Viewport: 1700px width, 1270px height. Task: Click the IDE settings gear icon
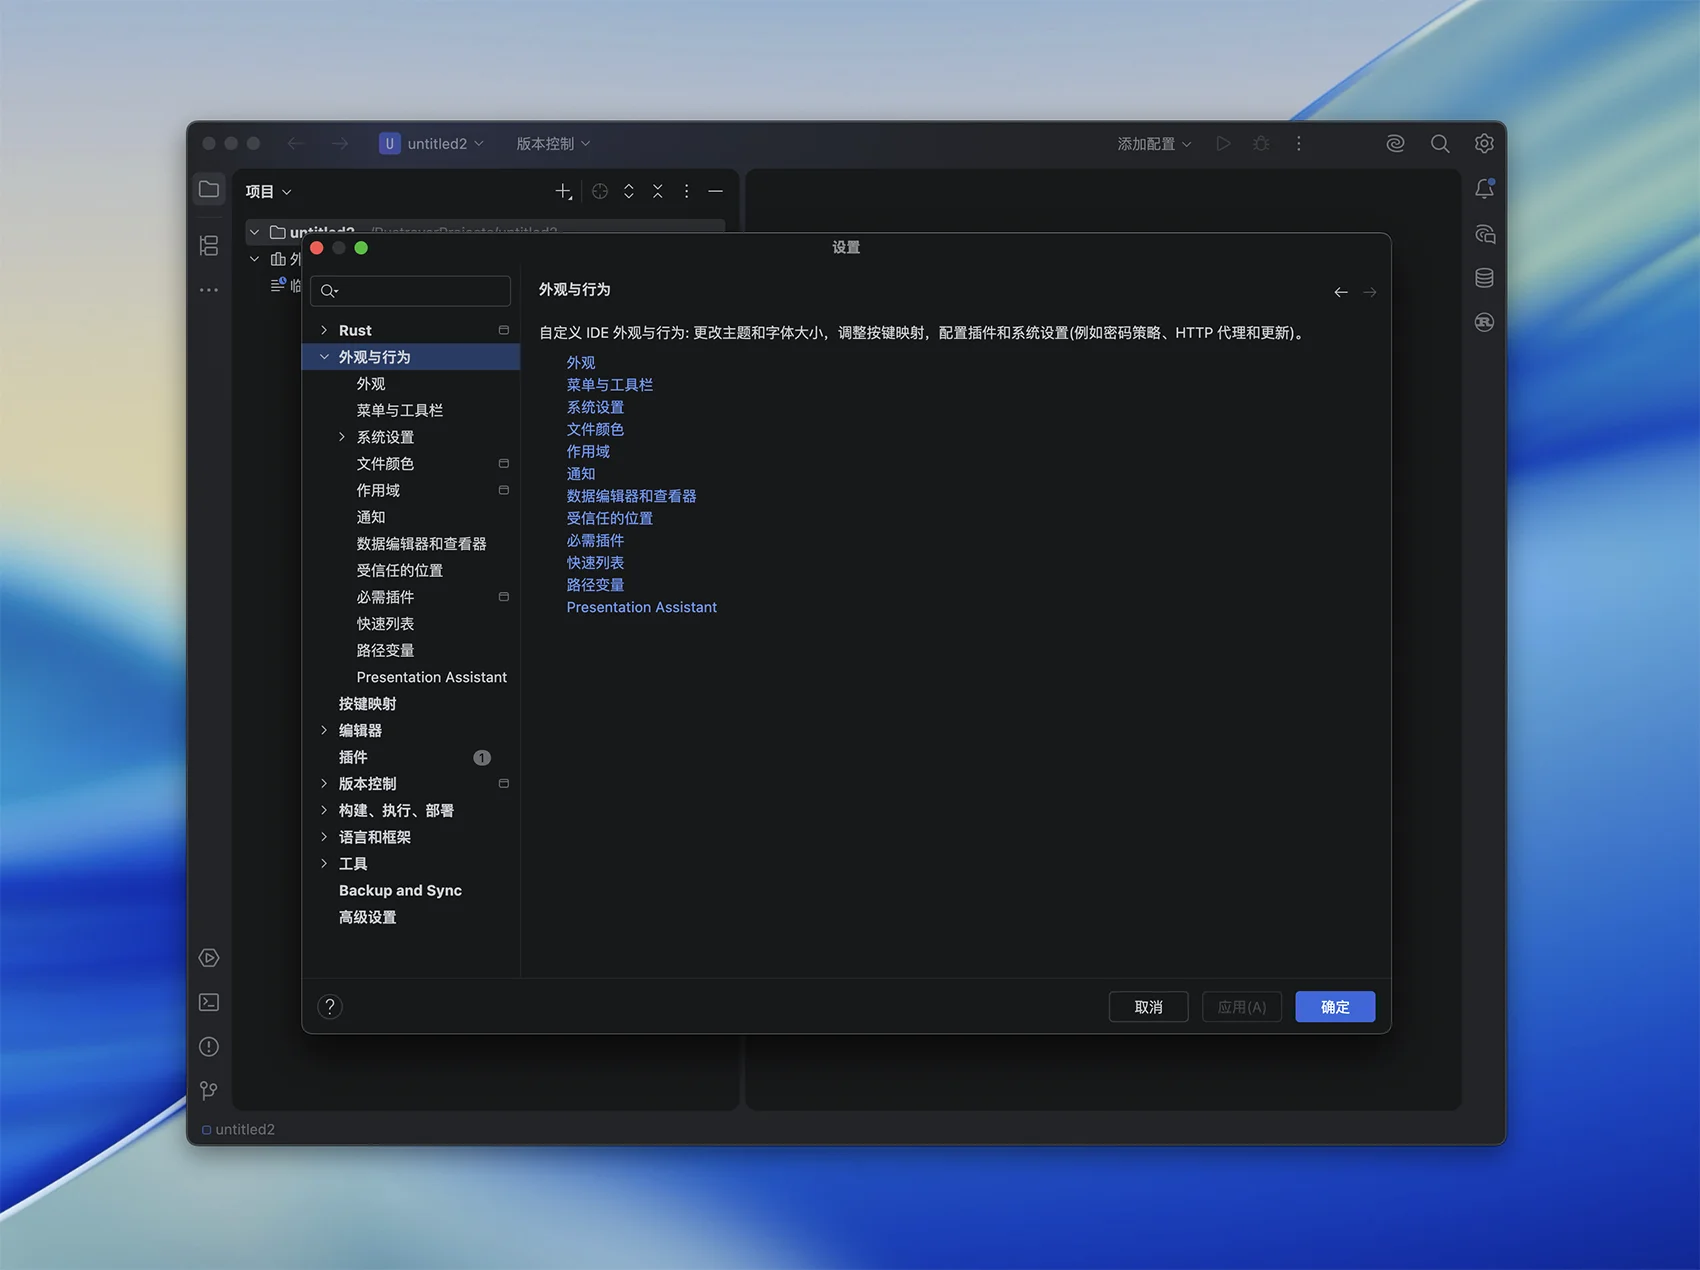pyautogui.click(x=1484, y=144)
